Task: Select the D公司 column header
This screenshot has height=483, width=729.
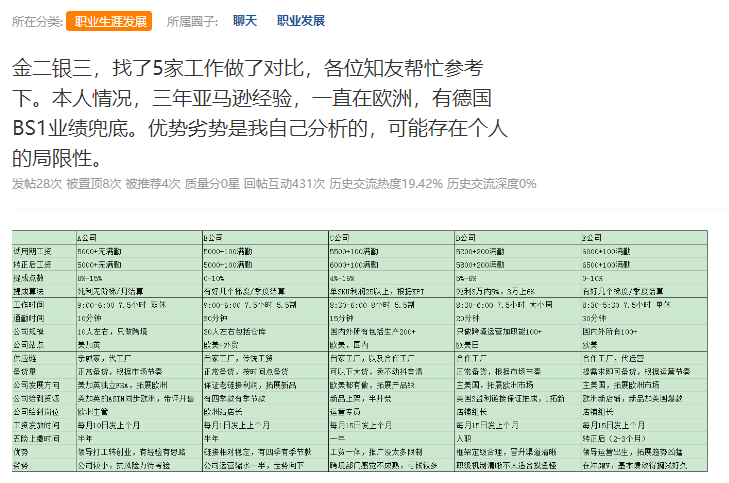Action: tap(465, 238)
